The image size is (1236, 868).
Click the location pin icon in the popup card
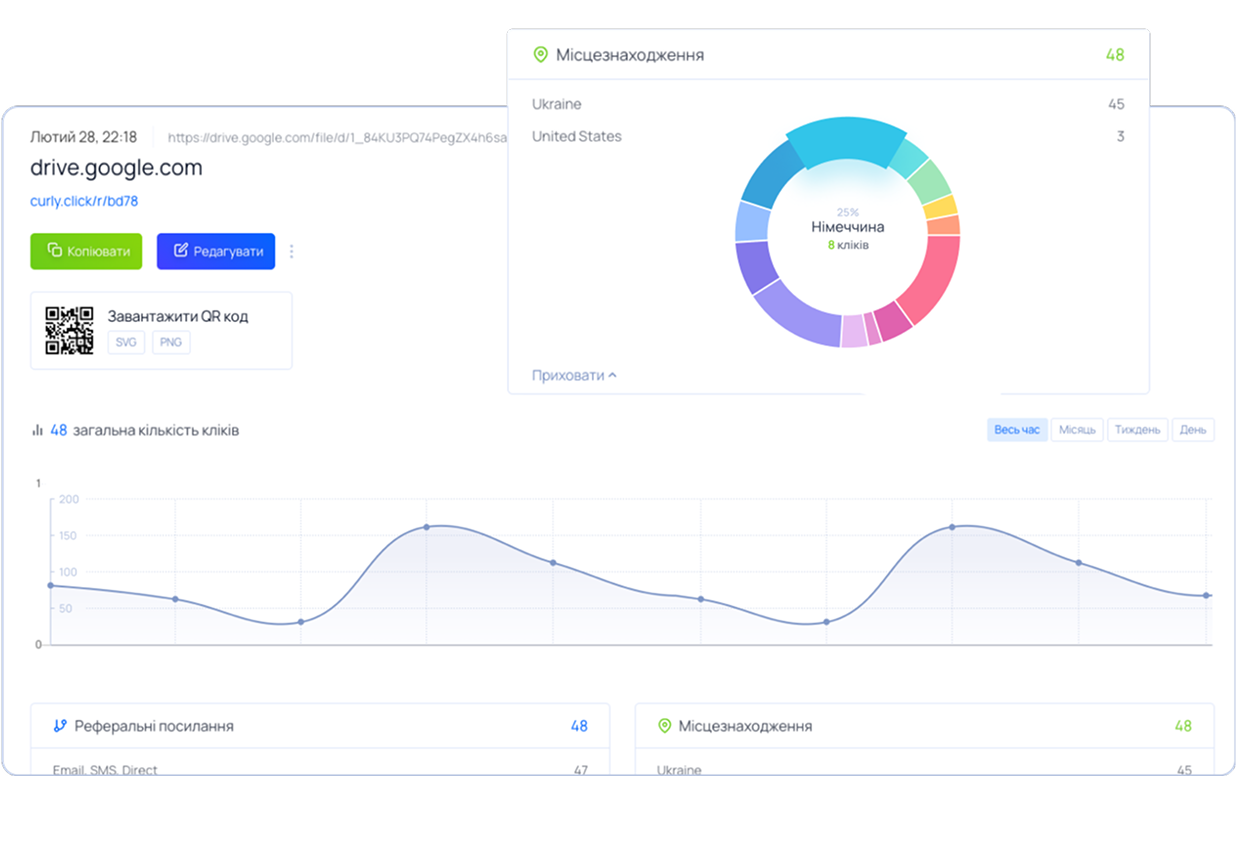[x=541, y=55]
